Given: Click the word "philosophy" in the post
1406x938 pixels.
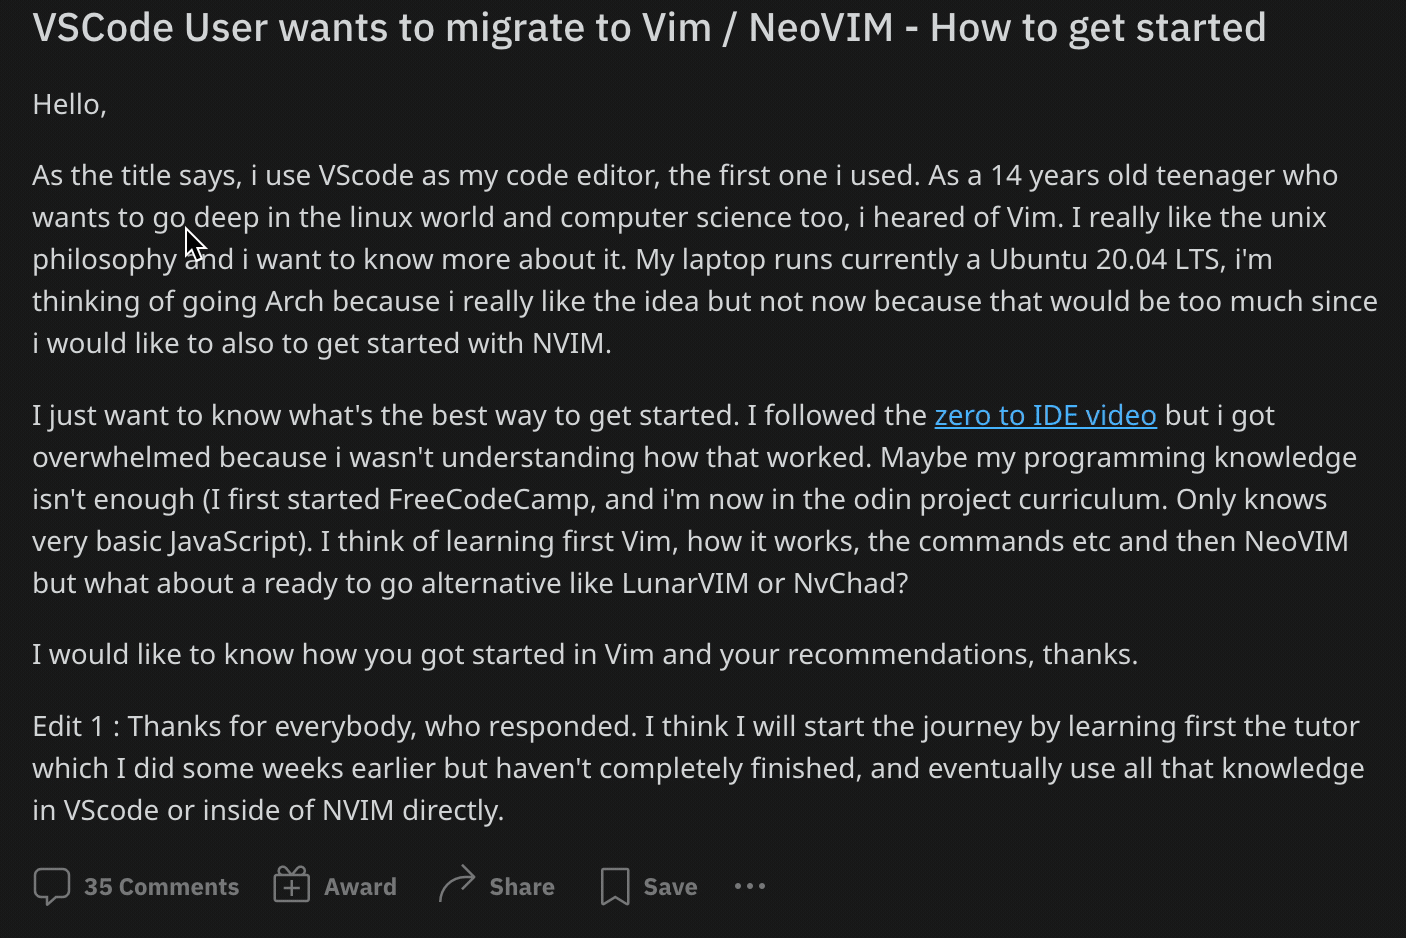Looking at the screenshot, I should [104, 259].
